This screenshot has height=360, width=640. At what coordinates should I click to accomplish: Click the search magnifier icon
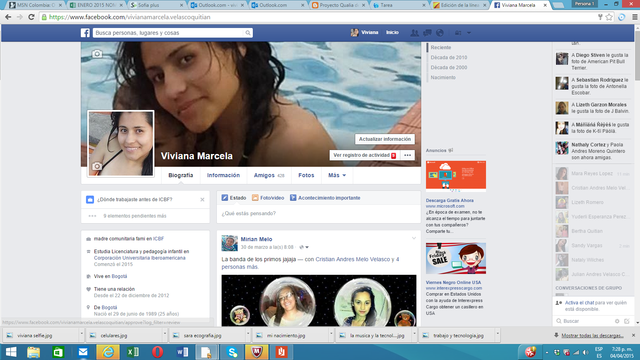[248, 33]
